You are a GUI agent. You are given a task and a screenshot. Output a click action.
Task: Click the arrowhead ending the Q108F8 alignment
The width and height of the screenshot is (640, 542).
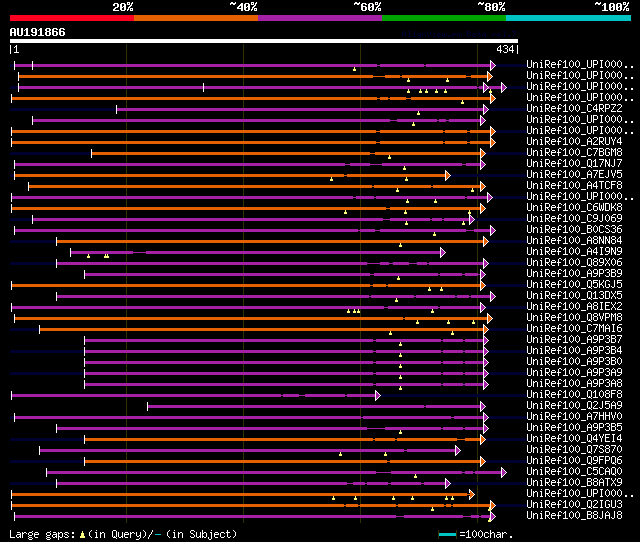[x=378, y=395]
